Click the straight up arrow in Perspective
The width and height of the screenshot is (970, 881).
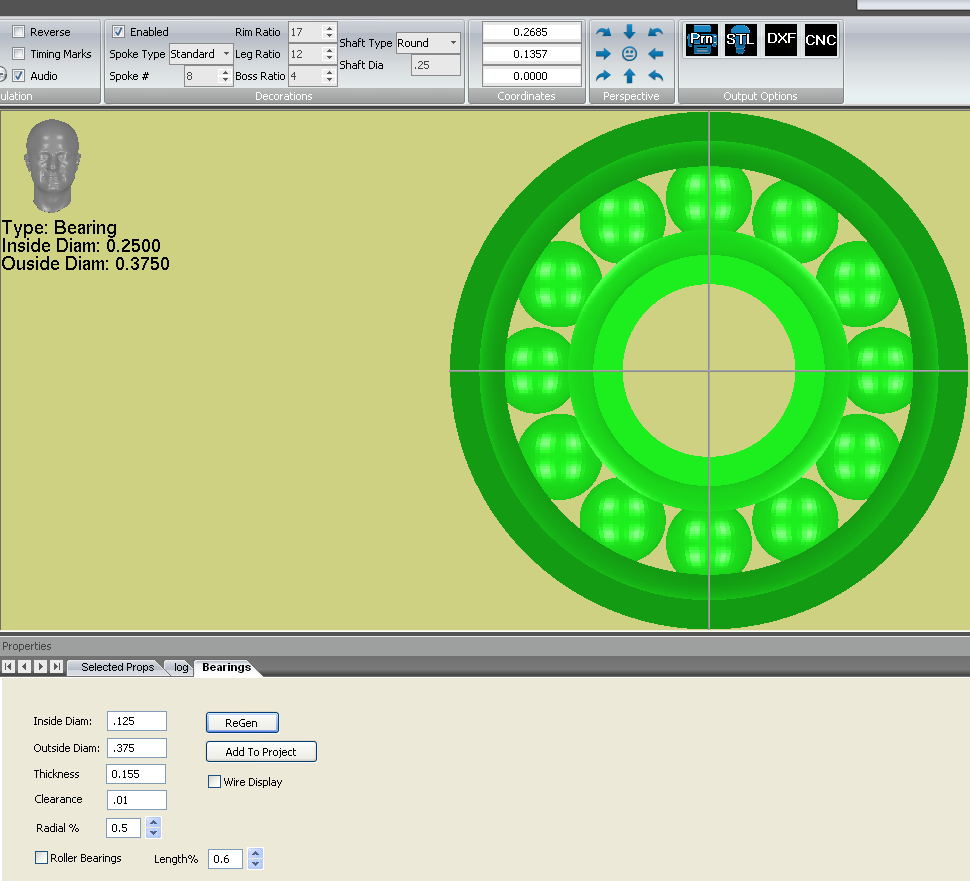pyautogui.click(x=629, y=76)
